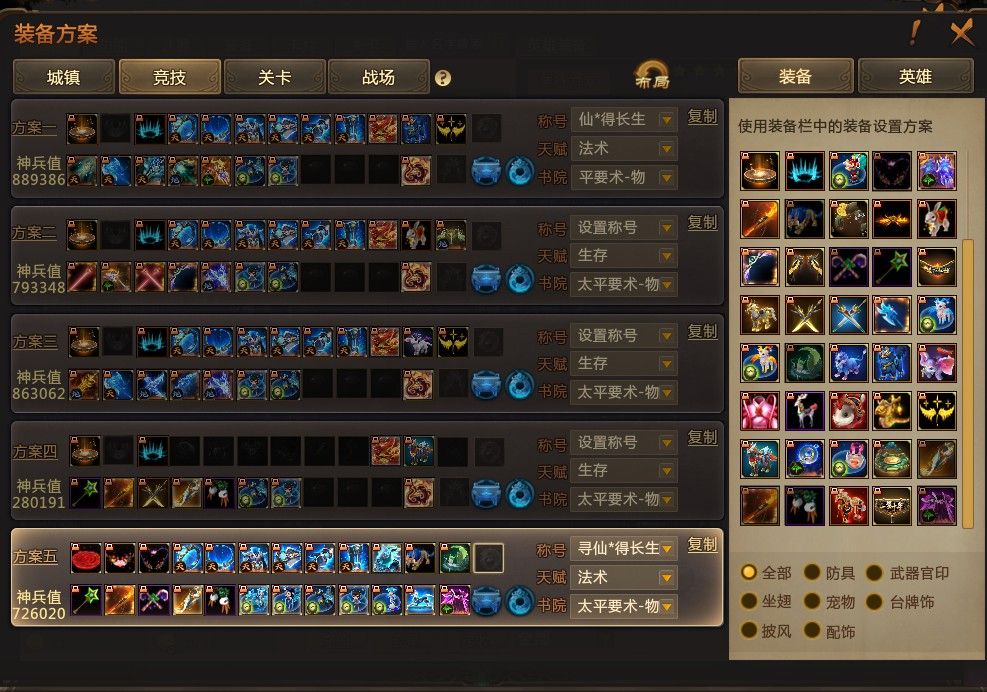The image size is (987, 692).
Task: Select the pink armor icon in equipment grid
Action: click(x=760, y=411)
